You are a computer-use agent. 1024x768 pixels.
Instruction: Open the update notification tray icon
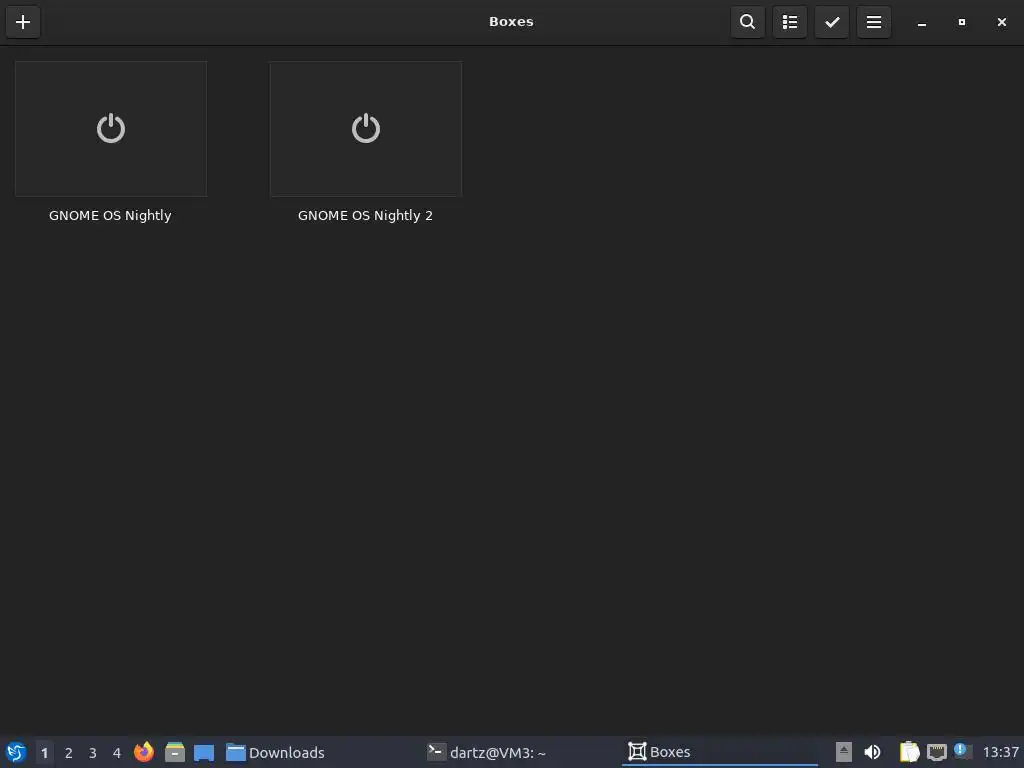[x=963, y=751]
